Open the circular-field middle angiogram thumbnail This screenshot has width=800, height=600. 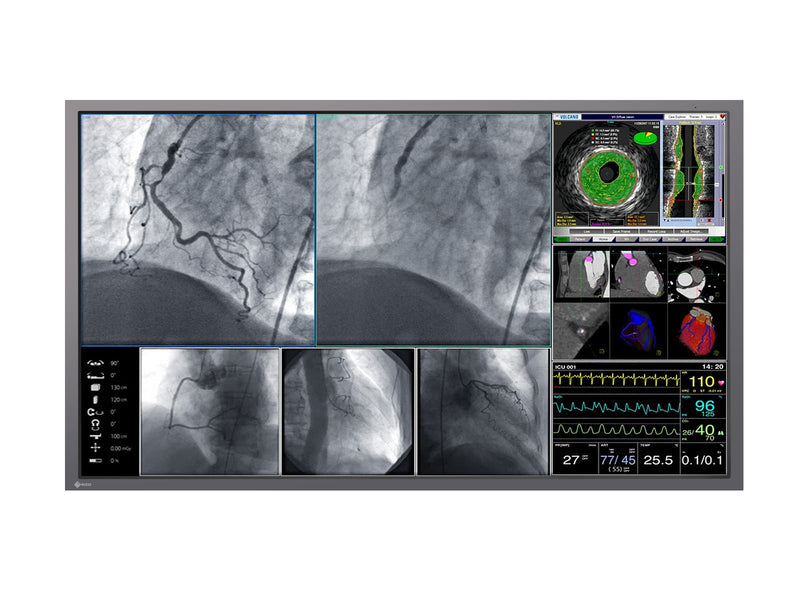[348, 412]
